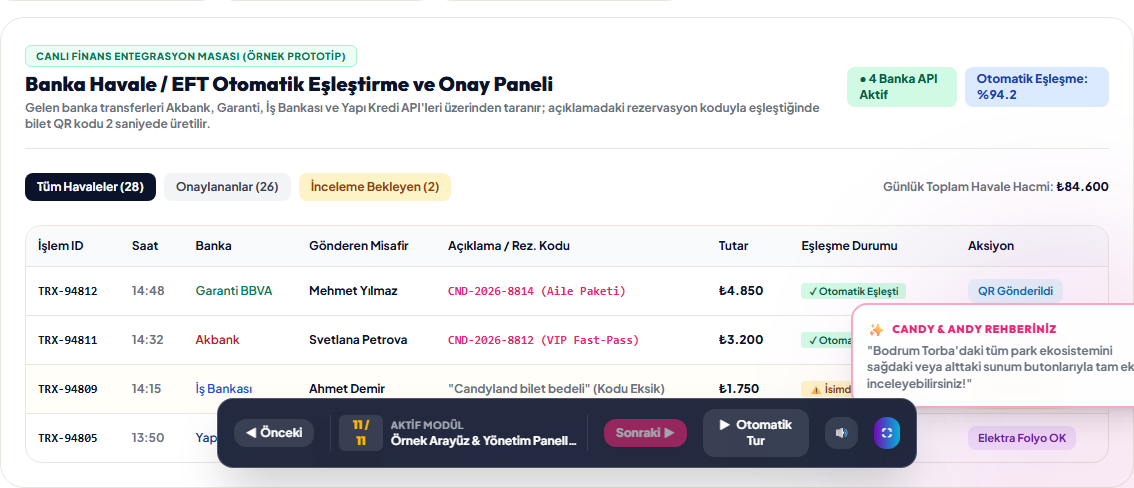Open the 11/11 module counter
1134x488 pixels.
361,433
